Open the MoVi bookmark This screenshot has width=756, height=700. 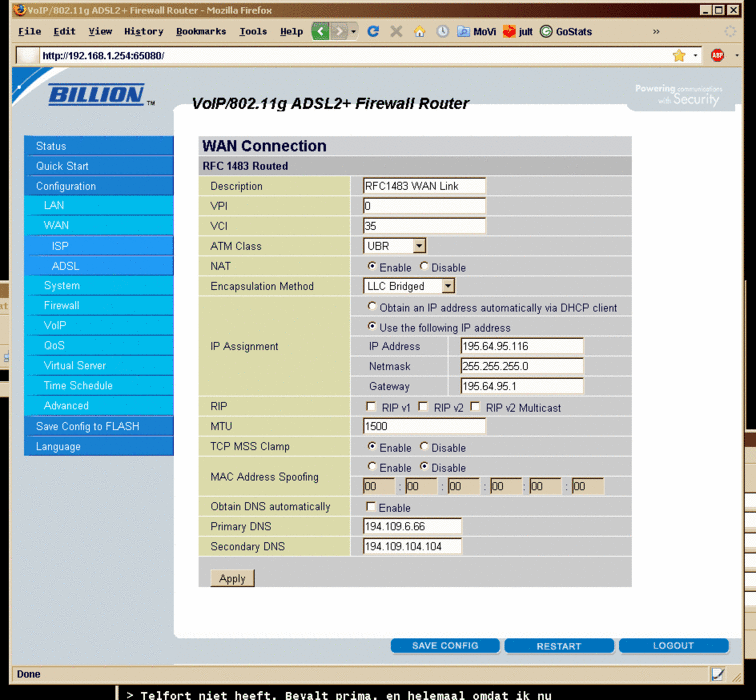click(x=476, y=31)
